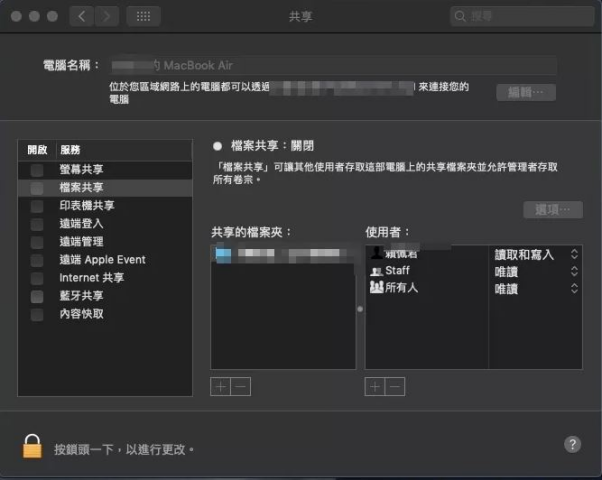Select 遠端 Apple Event service row
Screen dimensions: 602x480
click(105, 260)
